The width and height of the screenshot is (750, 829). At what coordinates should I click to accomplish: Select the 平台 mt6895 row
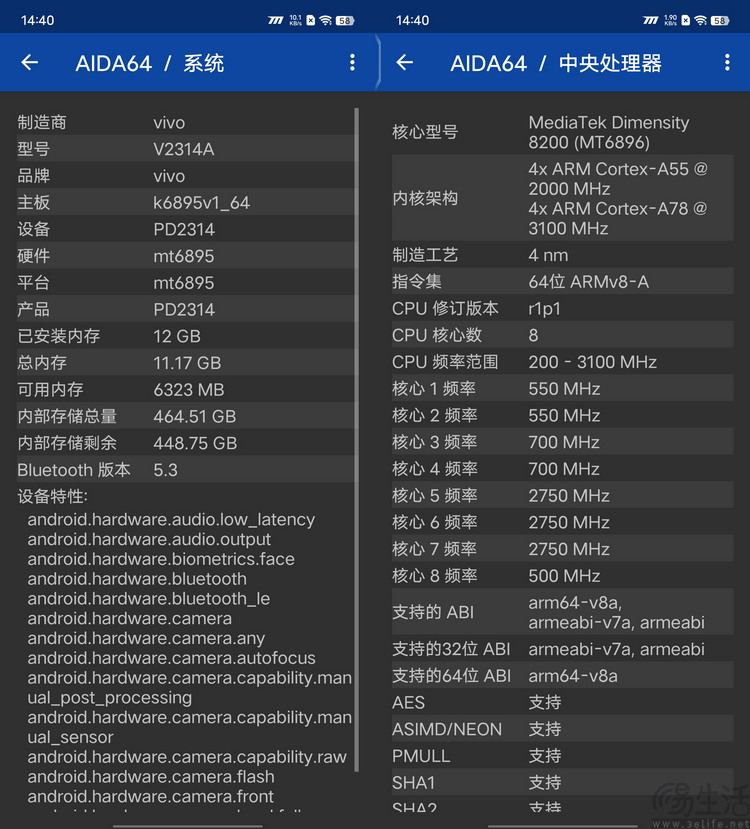pyautogui.click(x=185, y=282)
